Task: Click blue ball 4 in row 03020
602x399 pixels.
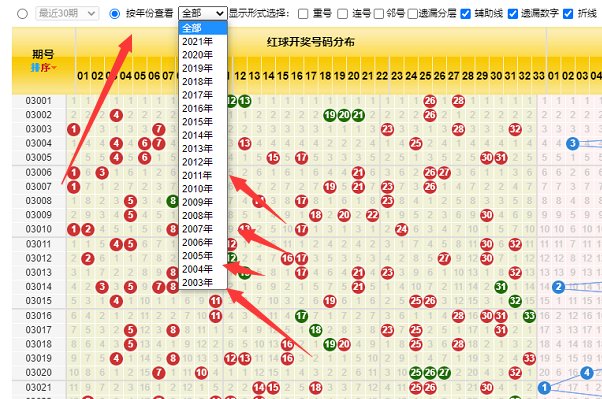Action: pos(587,373)
